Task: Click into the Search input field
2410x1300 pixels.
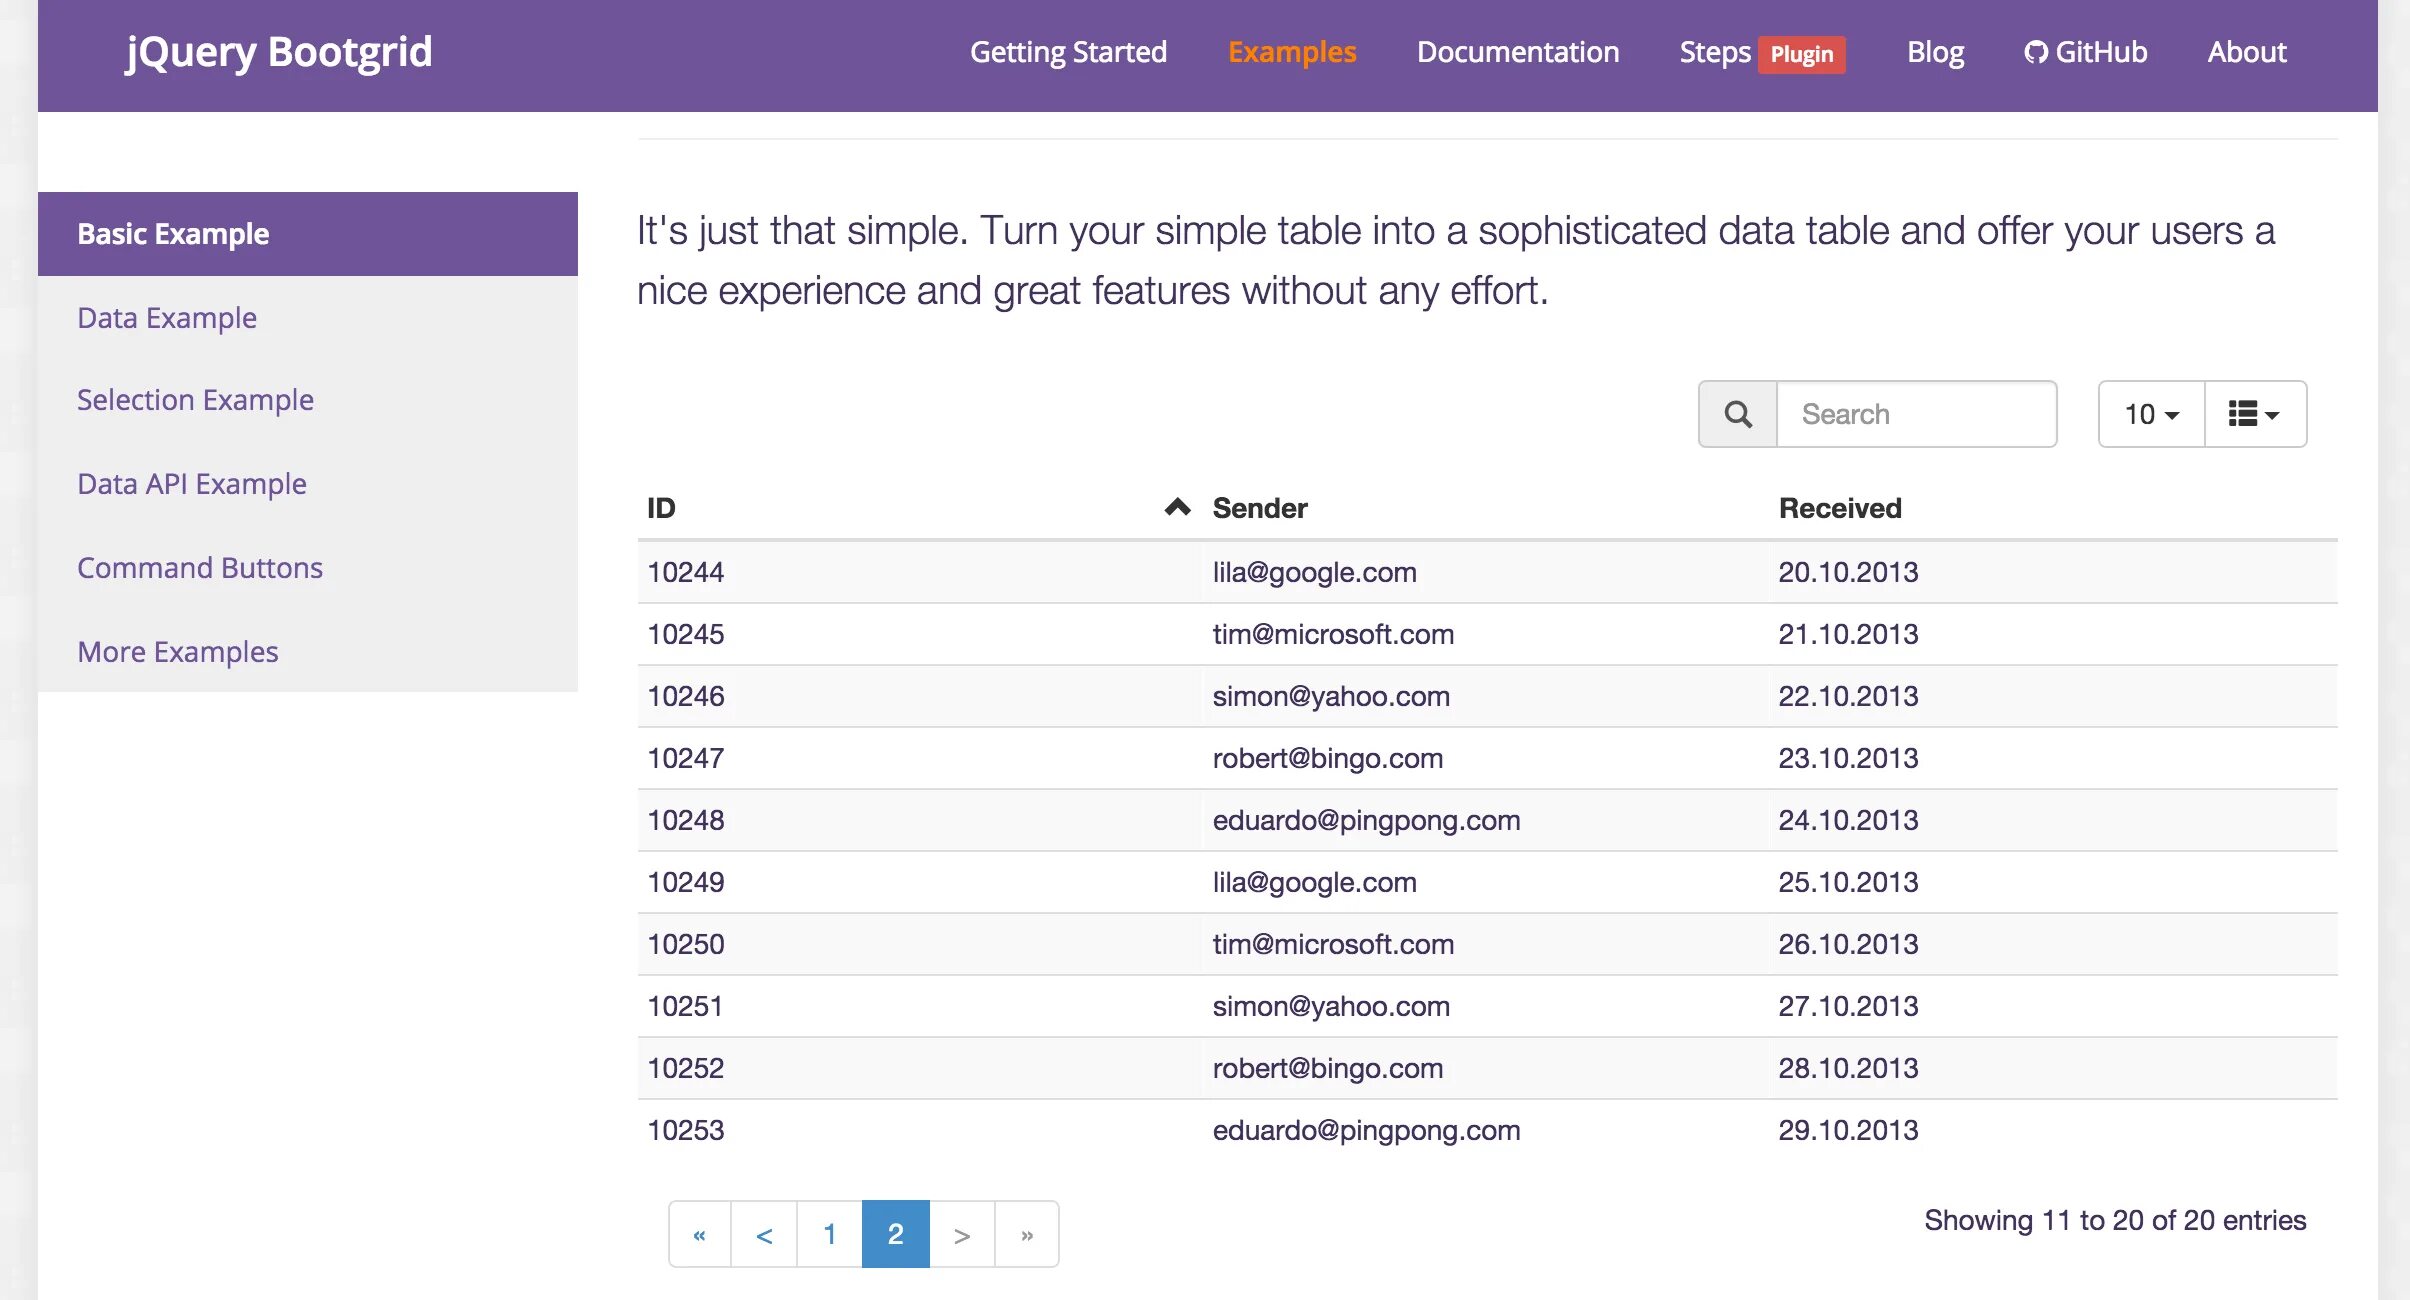Action: [1915, 414]
